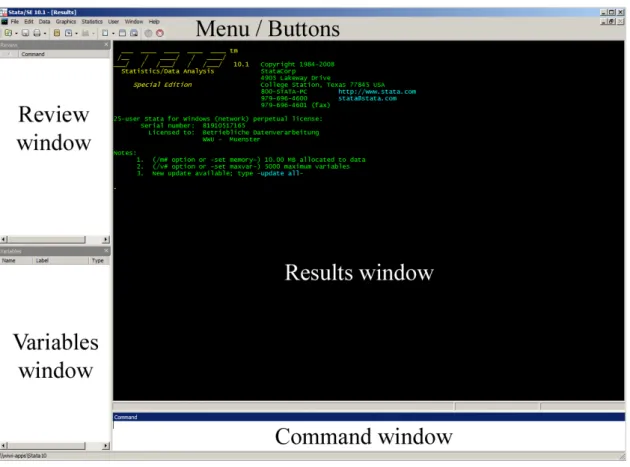Expand the Do-file Editor dropdown arrow
The image size is (630, 467).
click(113, 33)
